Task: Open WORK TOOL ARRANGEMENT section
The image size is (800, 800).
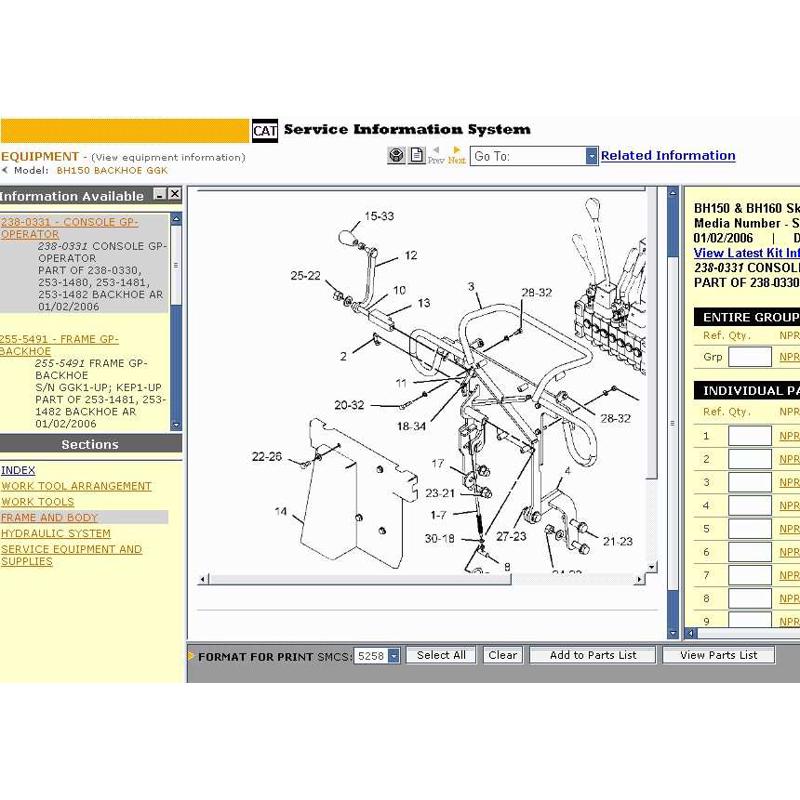Action: pyautogui.click(x=76, y=486)
